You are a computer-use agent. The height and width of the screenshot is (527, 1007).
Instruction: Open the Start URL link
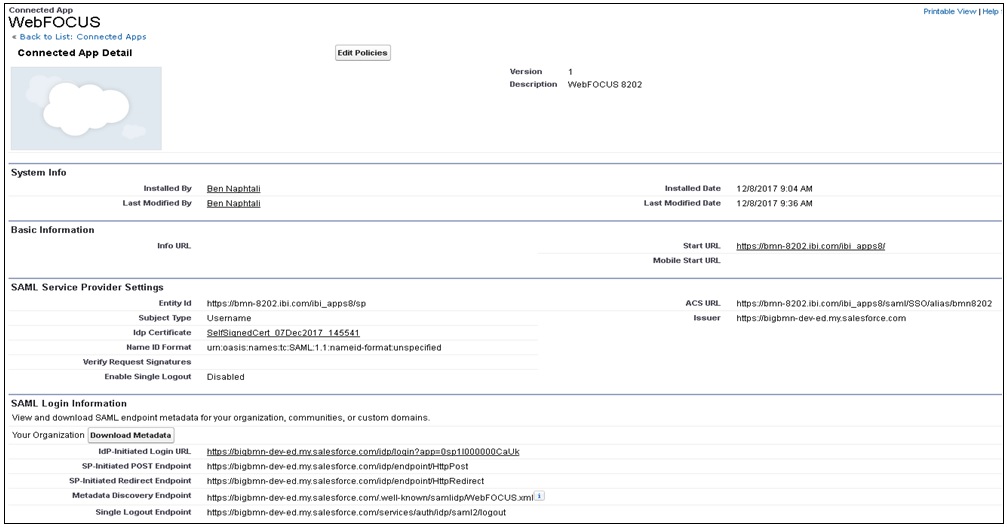point(810,246)
